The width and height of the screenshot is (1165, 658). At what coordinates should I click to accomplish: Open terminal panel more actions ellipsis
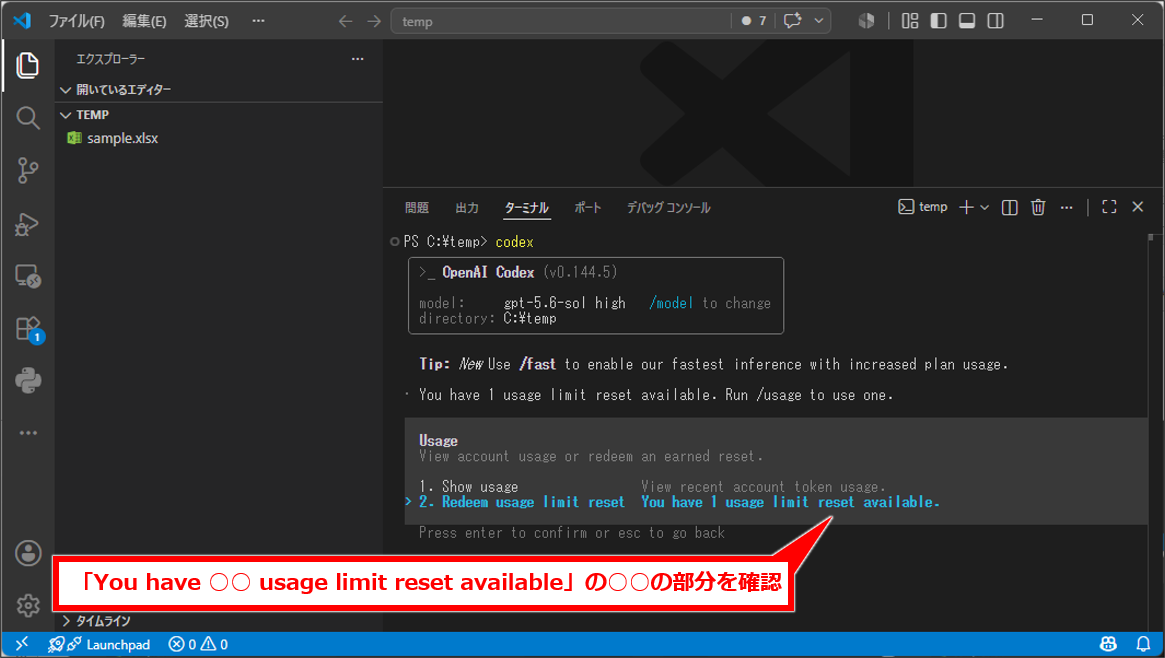point(1066,207)
